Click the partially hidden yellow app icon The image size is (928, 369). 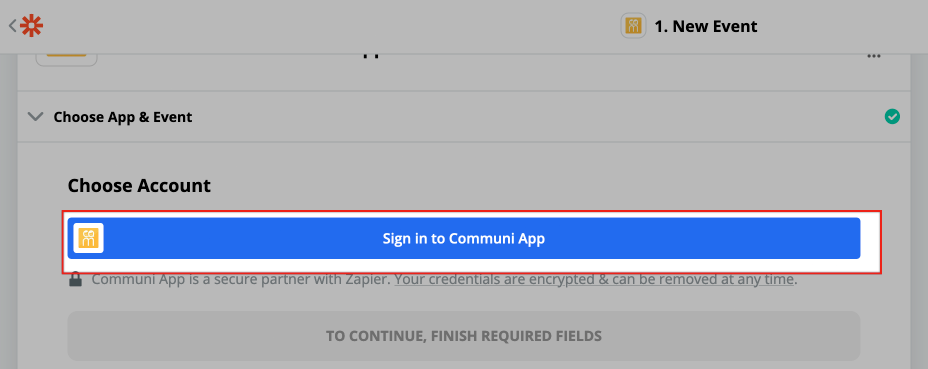(x=66, y=60)
